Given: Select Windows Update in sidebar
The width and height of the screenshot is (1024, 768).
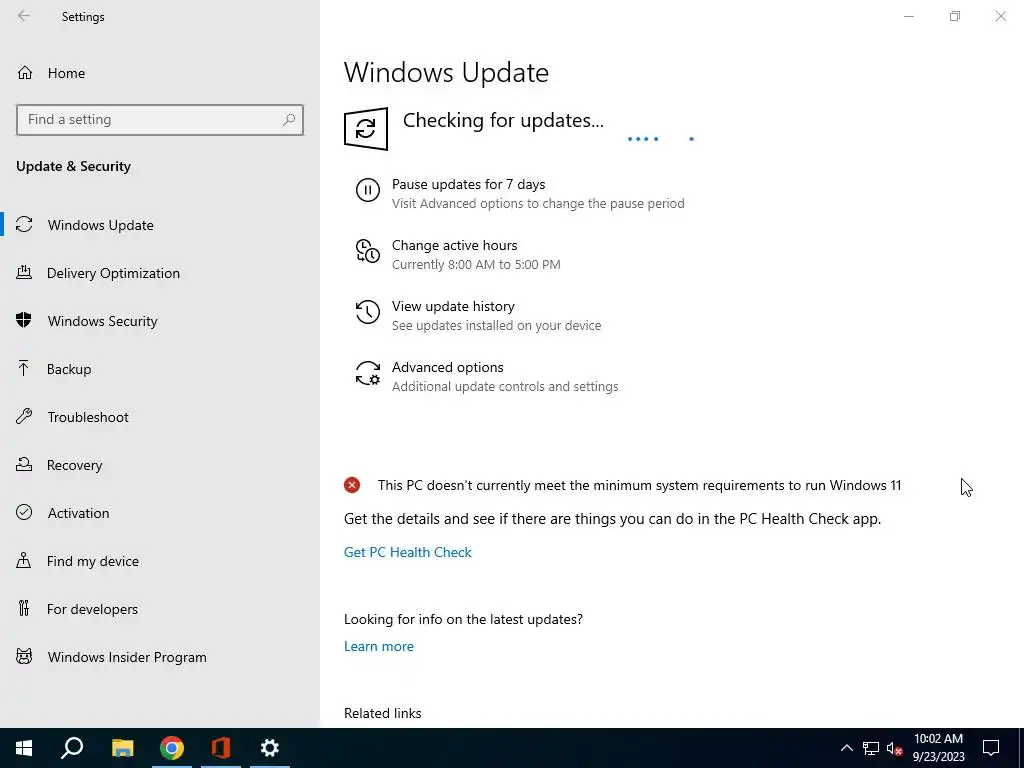Looking at the screenshot, I should (x=160, y=225).
